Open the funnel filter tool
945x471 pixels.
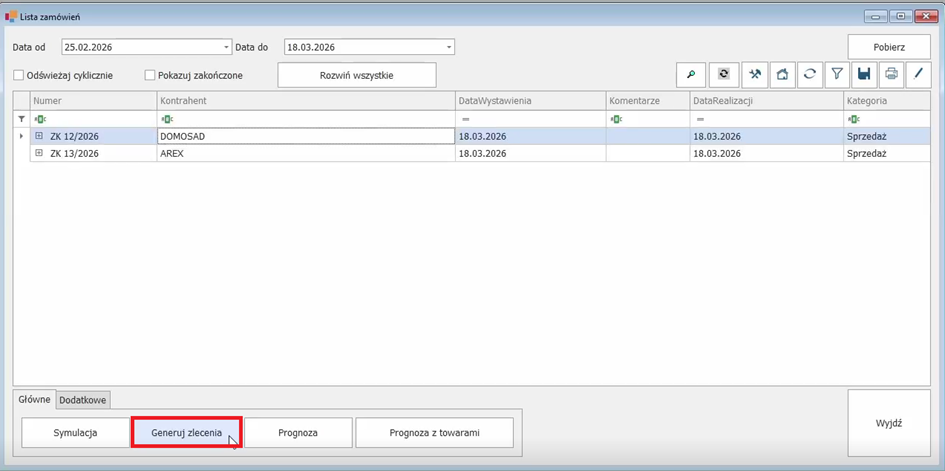pyautogui.click(x=837, y=75)
